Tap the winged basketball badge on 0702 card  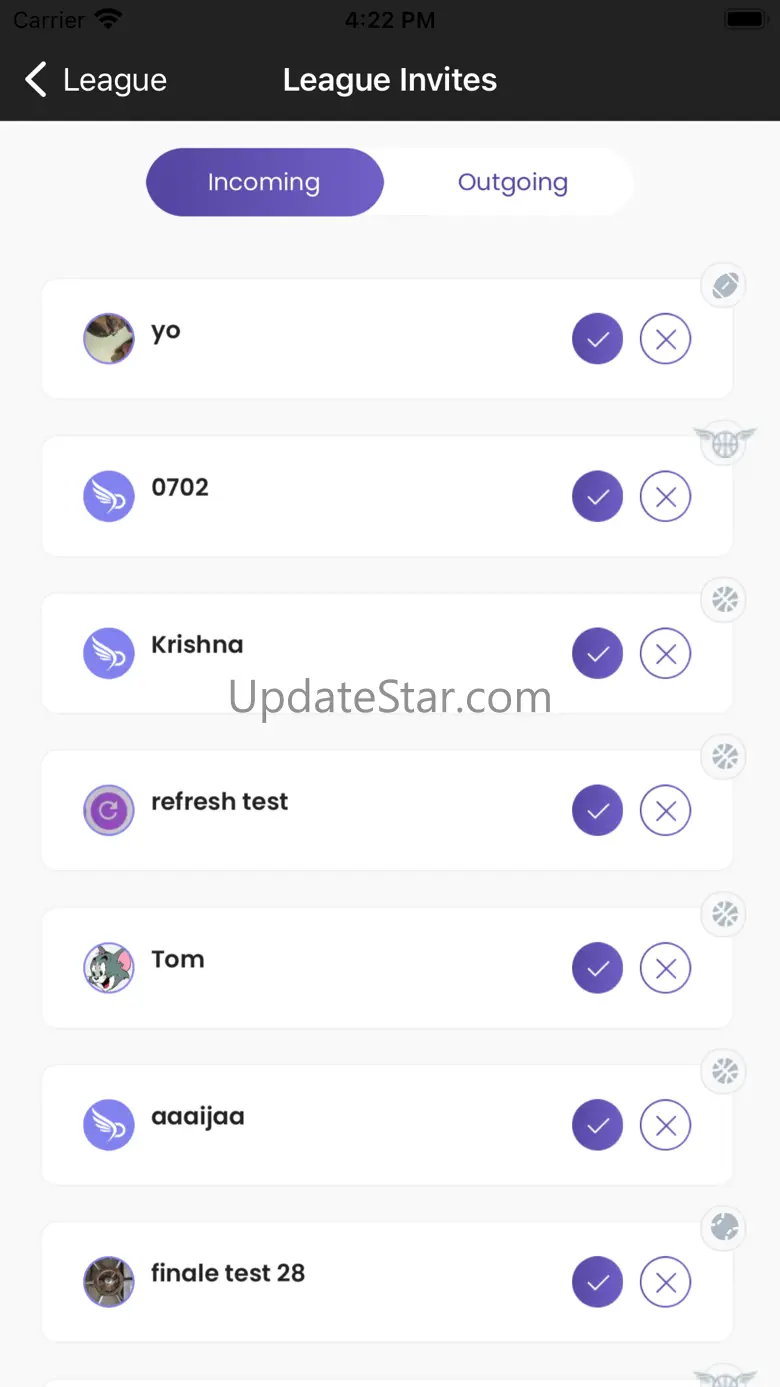pyautogui.click(x=724, y=443)
